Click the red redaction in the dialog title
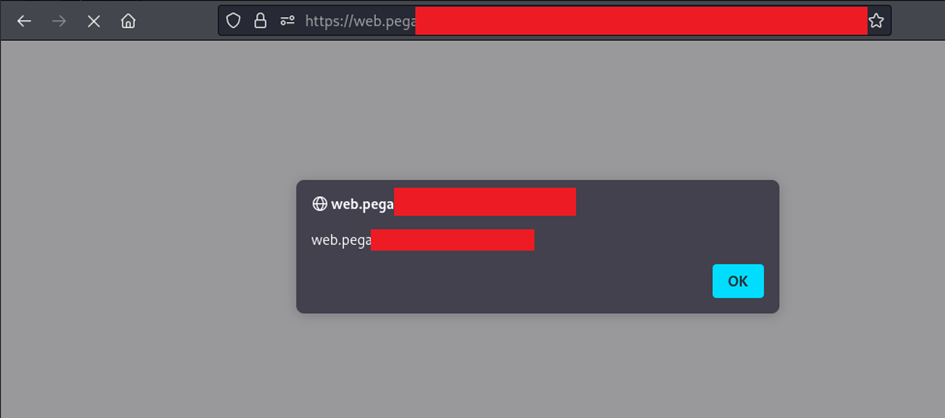Image resolution: width=945 pixels, height=418 pixels. click(485, 201)
